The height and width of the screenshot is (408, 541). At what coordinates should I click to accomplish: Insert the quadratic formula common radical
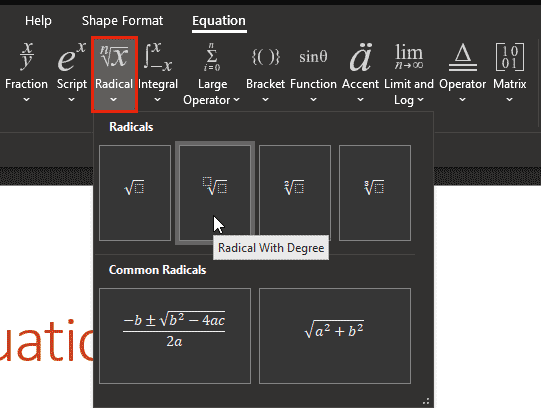[x=175, y=336]
